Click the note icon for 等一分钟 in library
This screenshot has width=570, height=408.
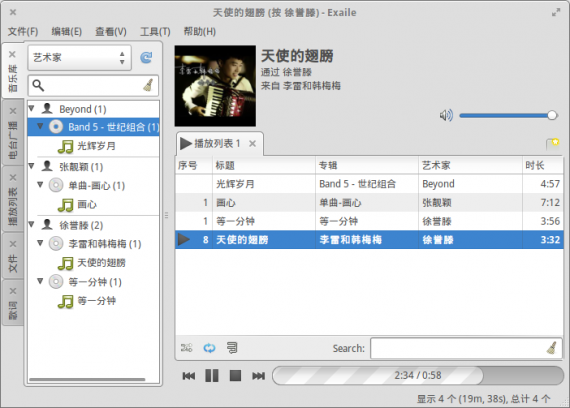point(65,301)
